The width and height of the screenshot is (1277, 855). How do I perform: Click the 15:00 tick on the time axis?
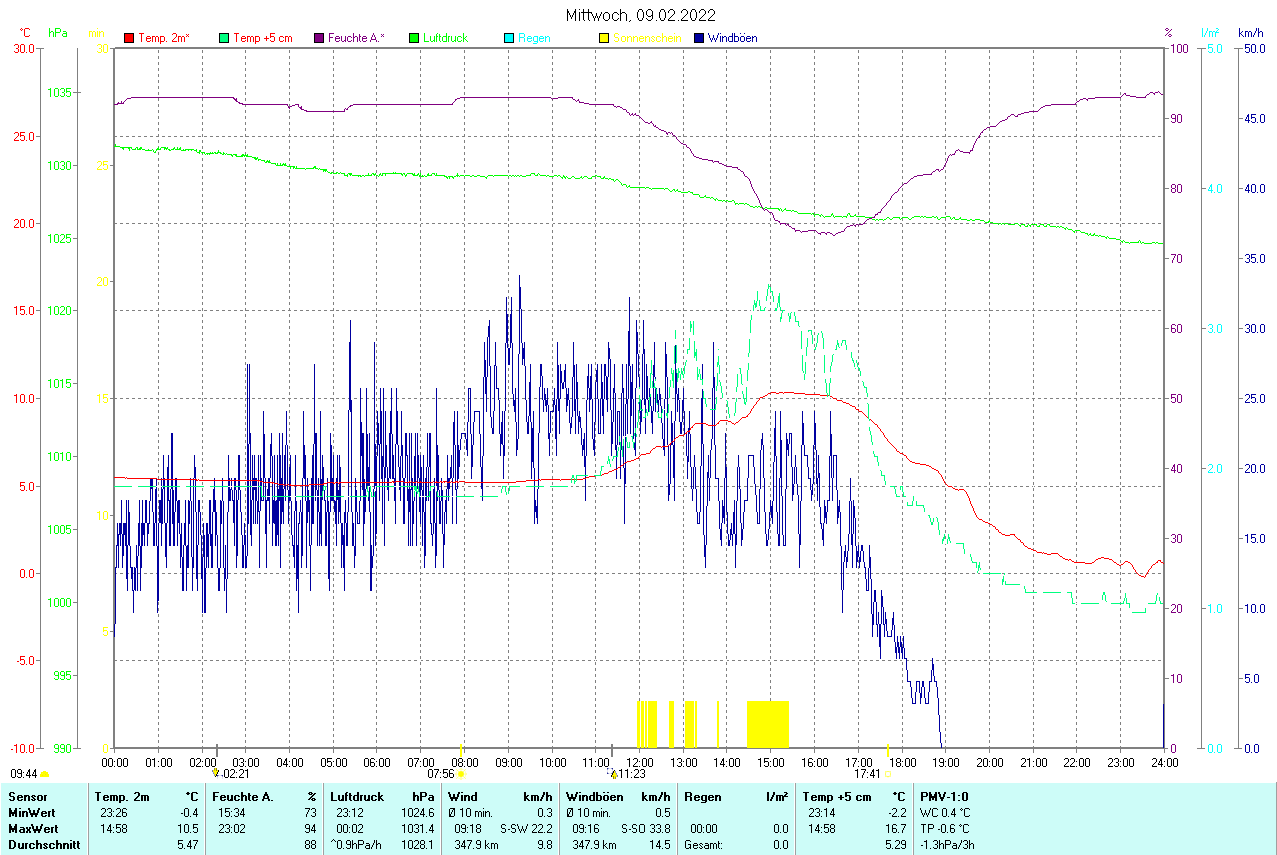click(770, 762)
